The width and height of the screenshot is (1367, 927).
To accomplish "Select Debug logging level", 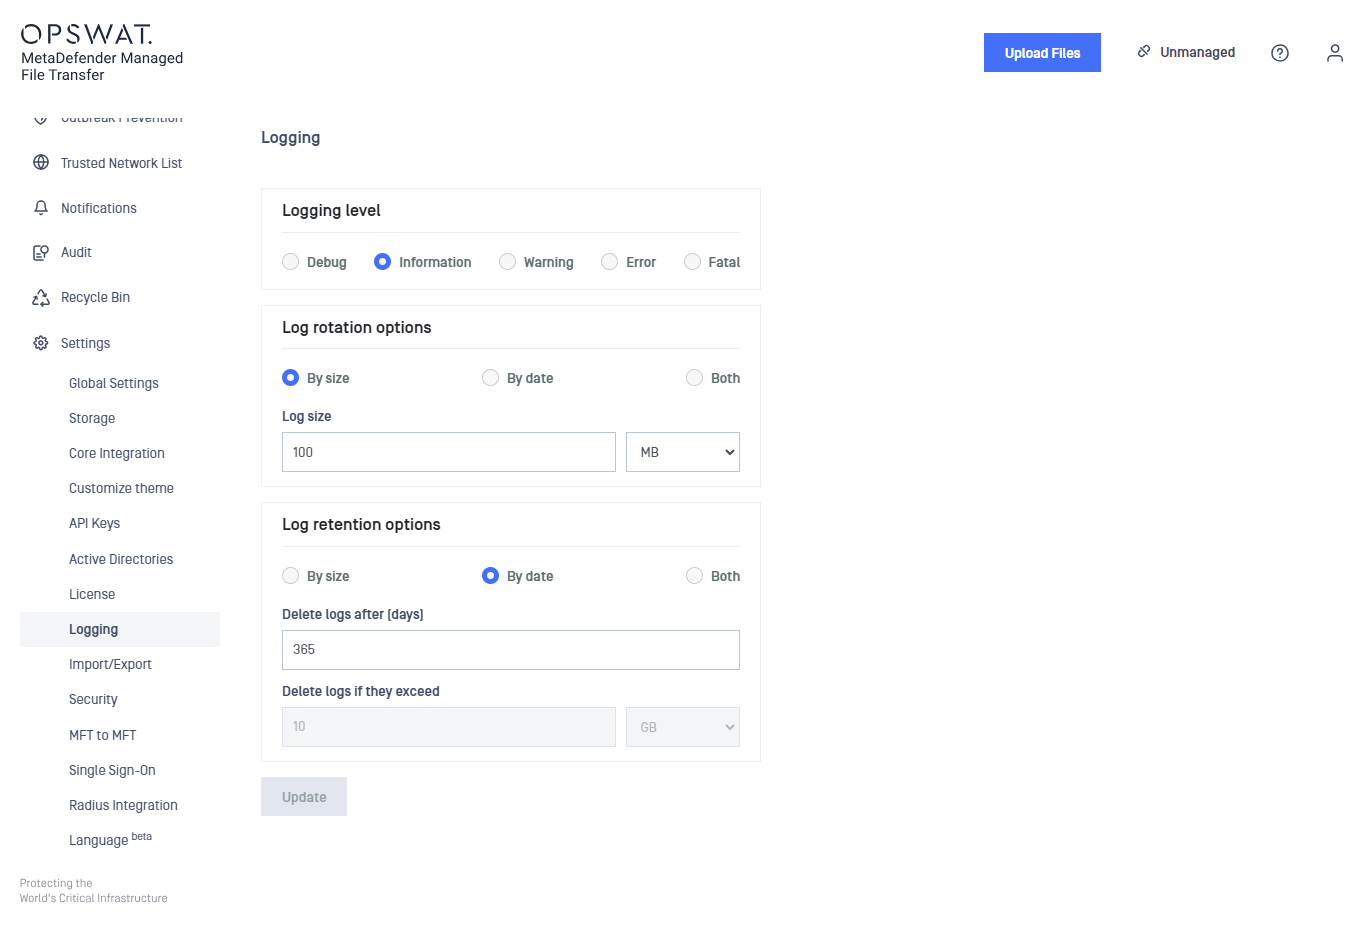I will pos(291,261).
